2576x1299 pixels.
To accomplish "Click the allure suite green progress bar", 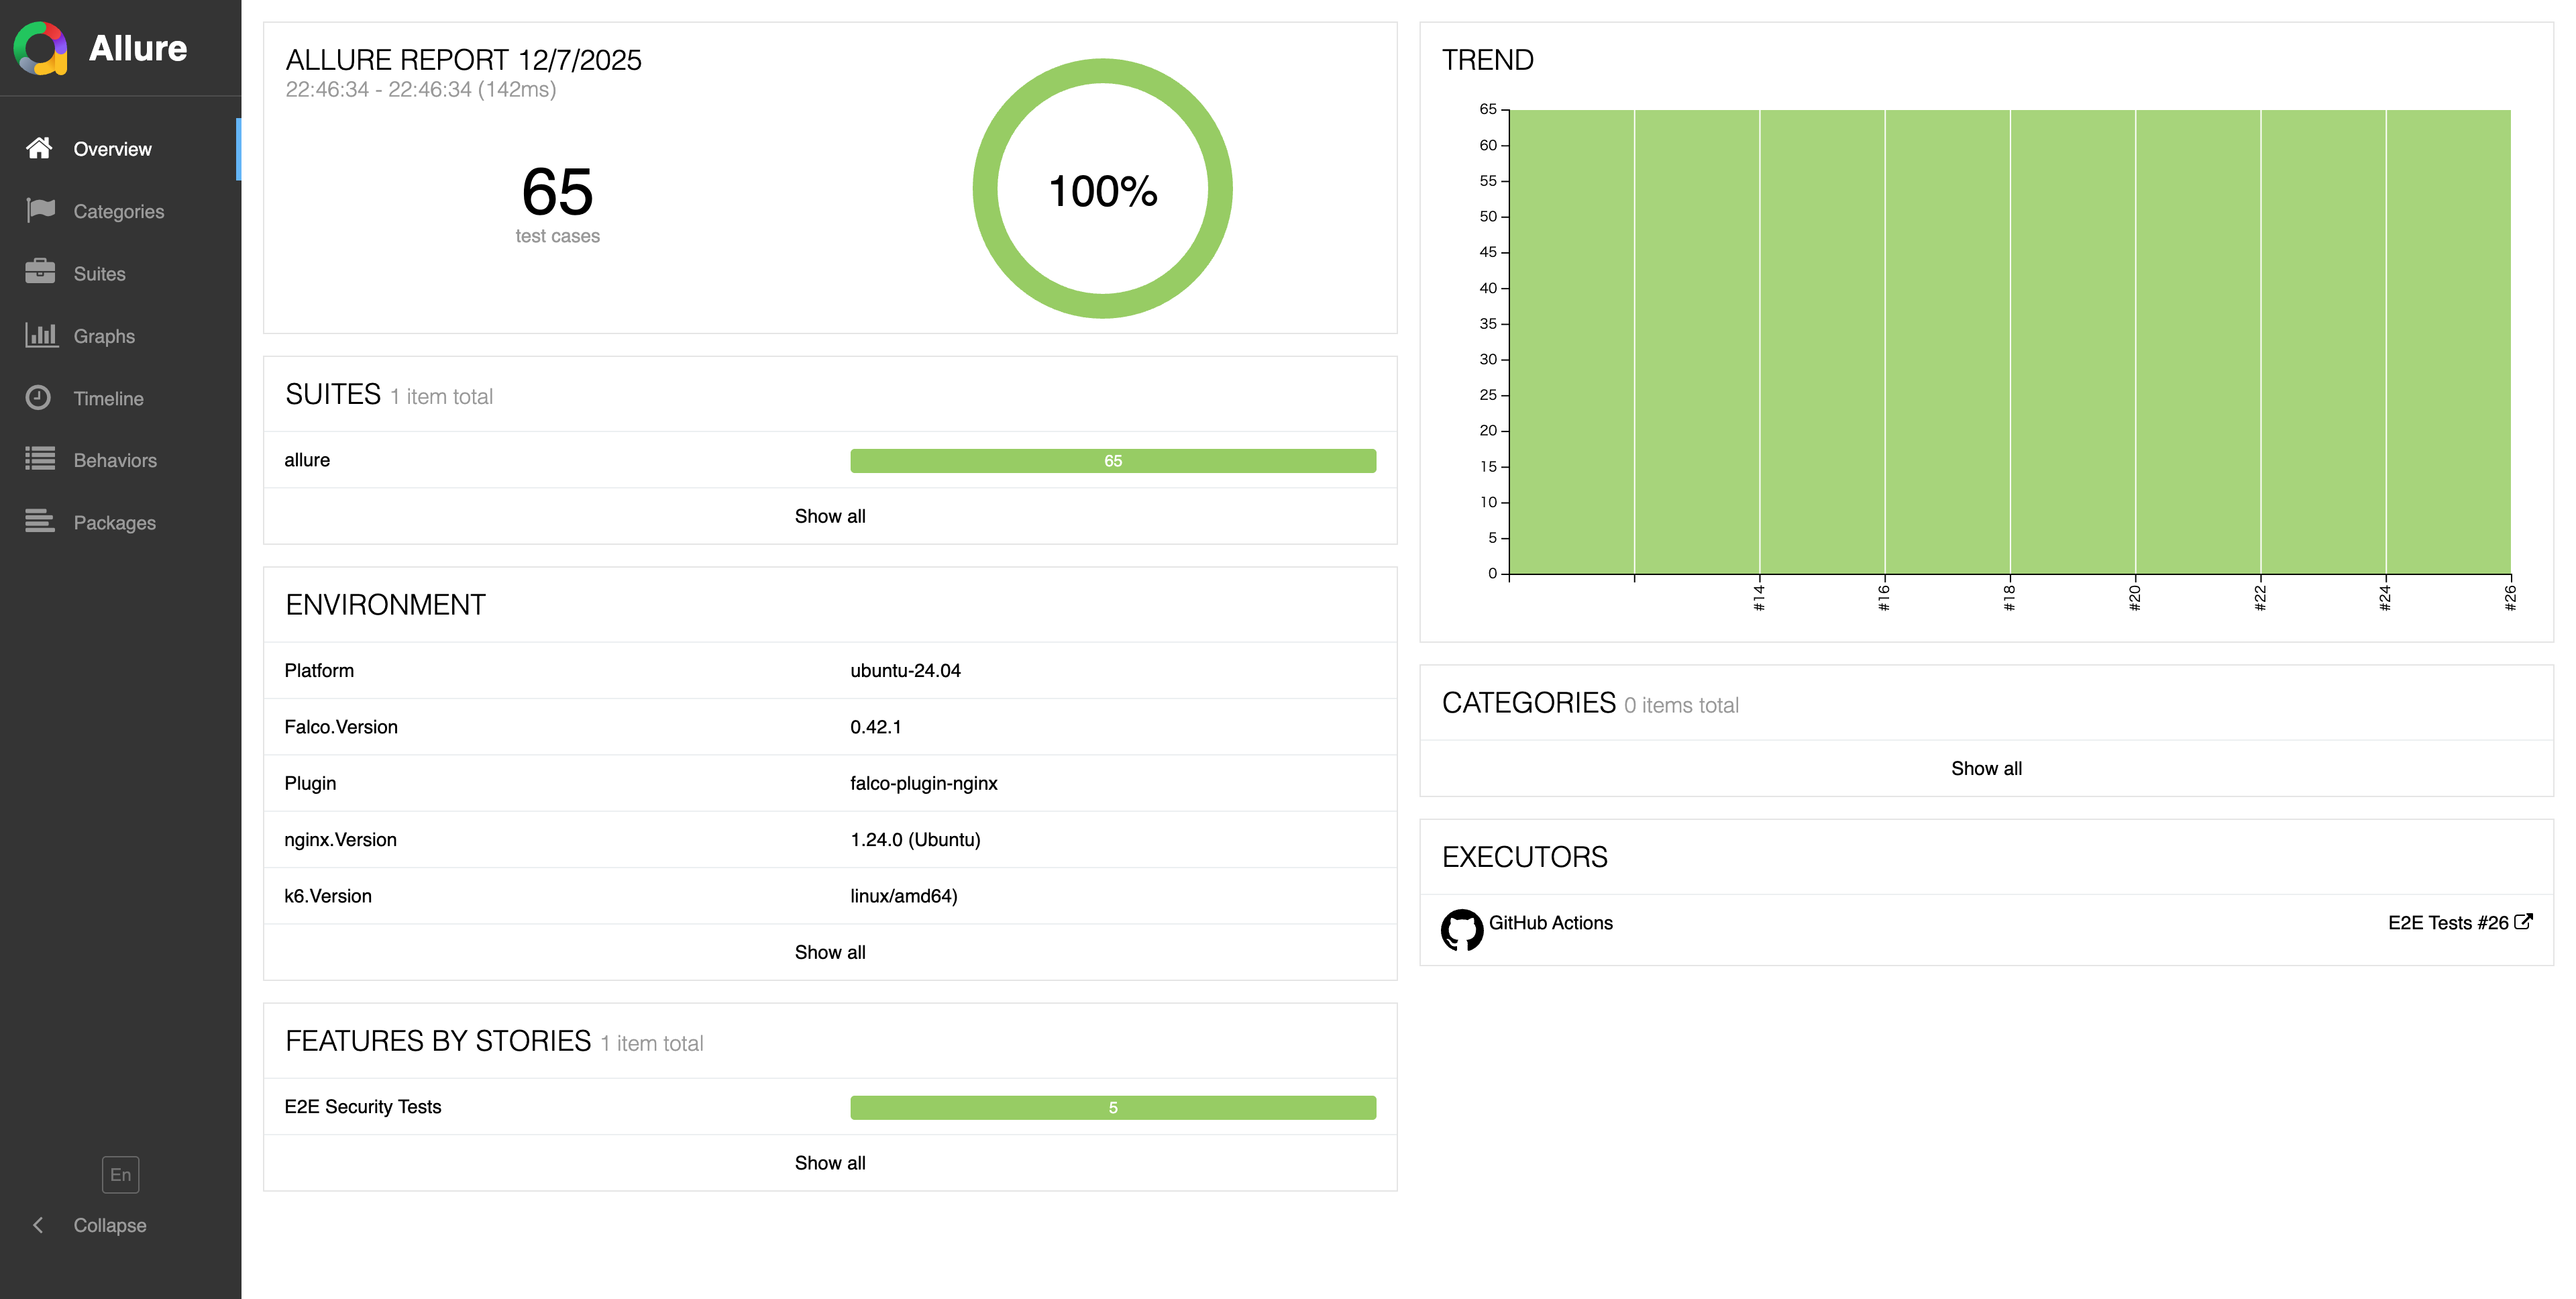I will (1112, 460).
